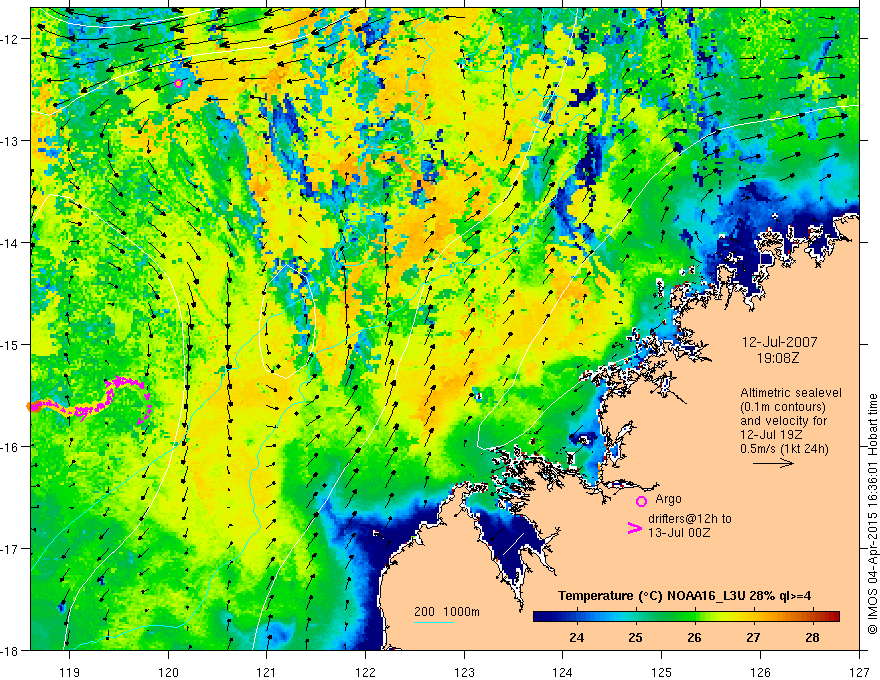
Task: Click the longitude axis label '124'
Action: (x=563, y=672)
